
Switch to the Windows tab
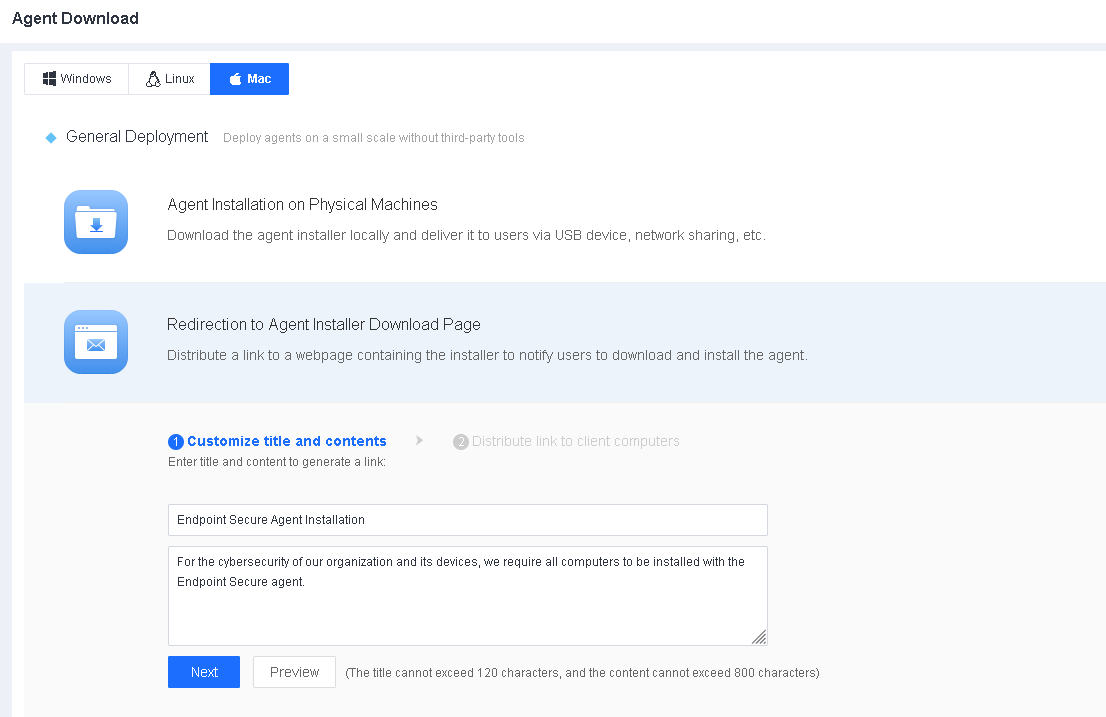click(x=86, y=79)
